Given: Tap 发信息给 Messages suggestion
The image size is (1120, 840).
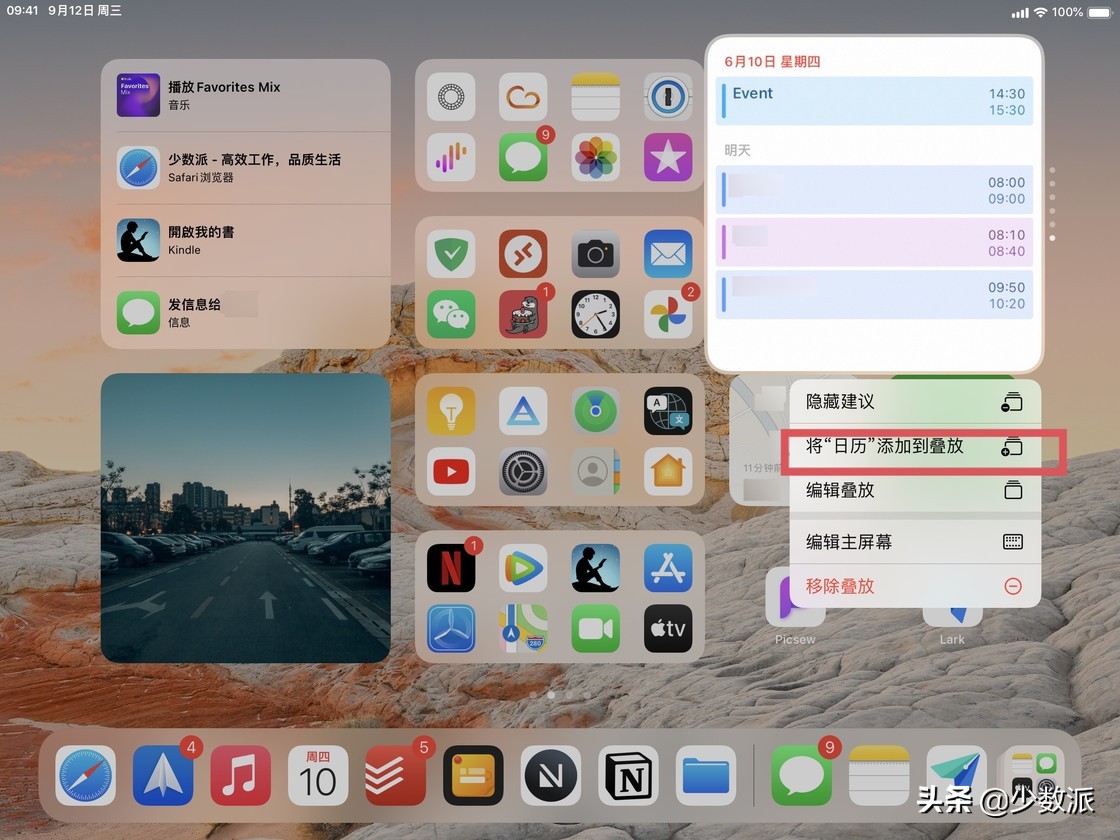Looking at the screenshot, I should [x=246, y=313].
